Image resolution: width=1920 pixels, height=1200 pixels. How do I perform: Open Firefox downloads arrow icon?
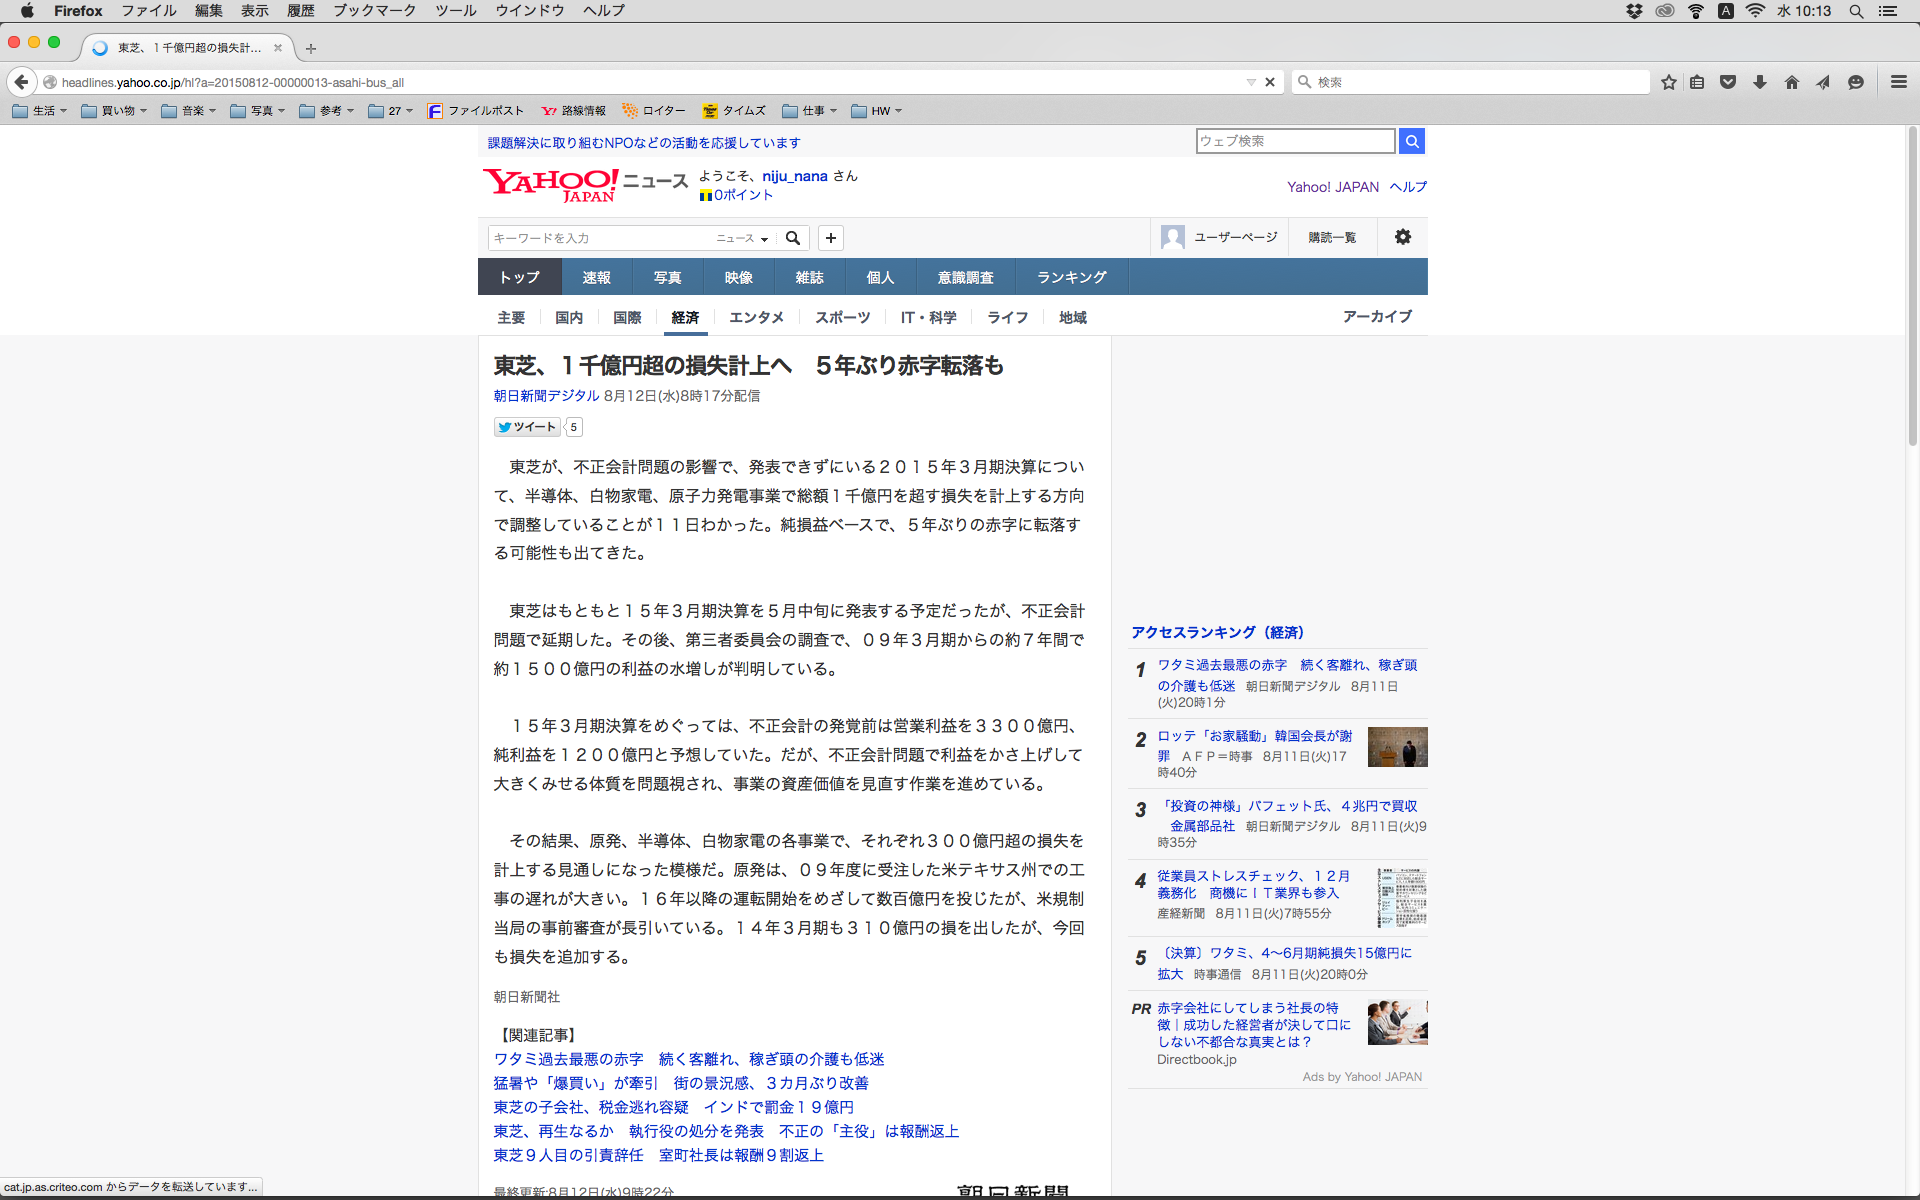click(x=1760, y=82)
